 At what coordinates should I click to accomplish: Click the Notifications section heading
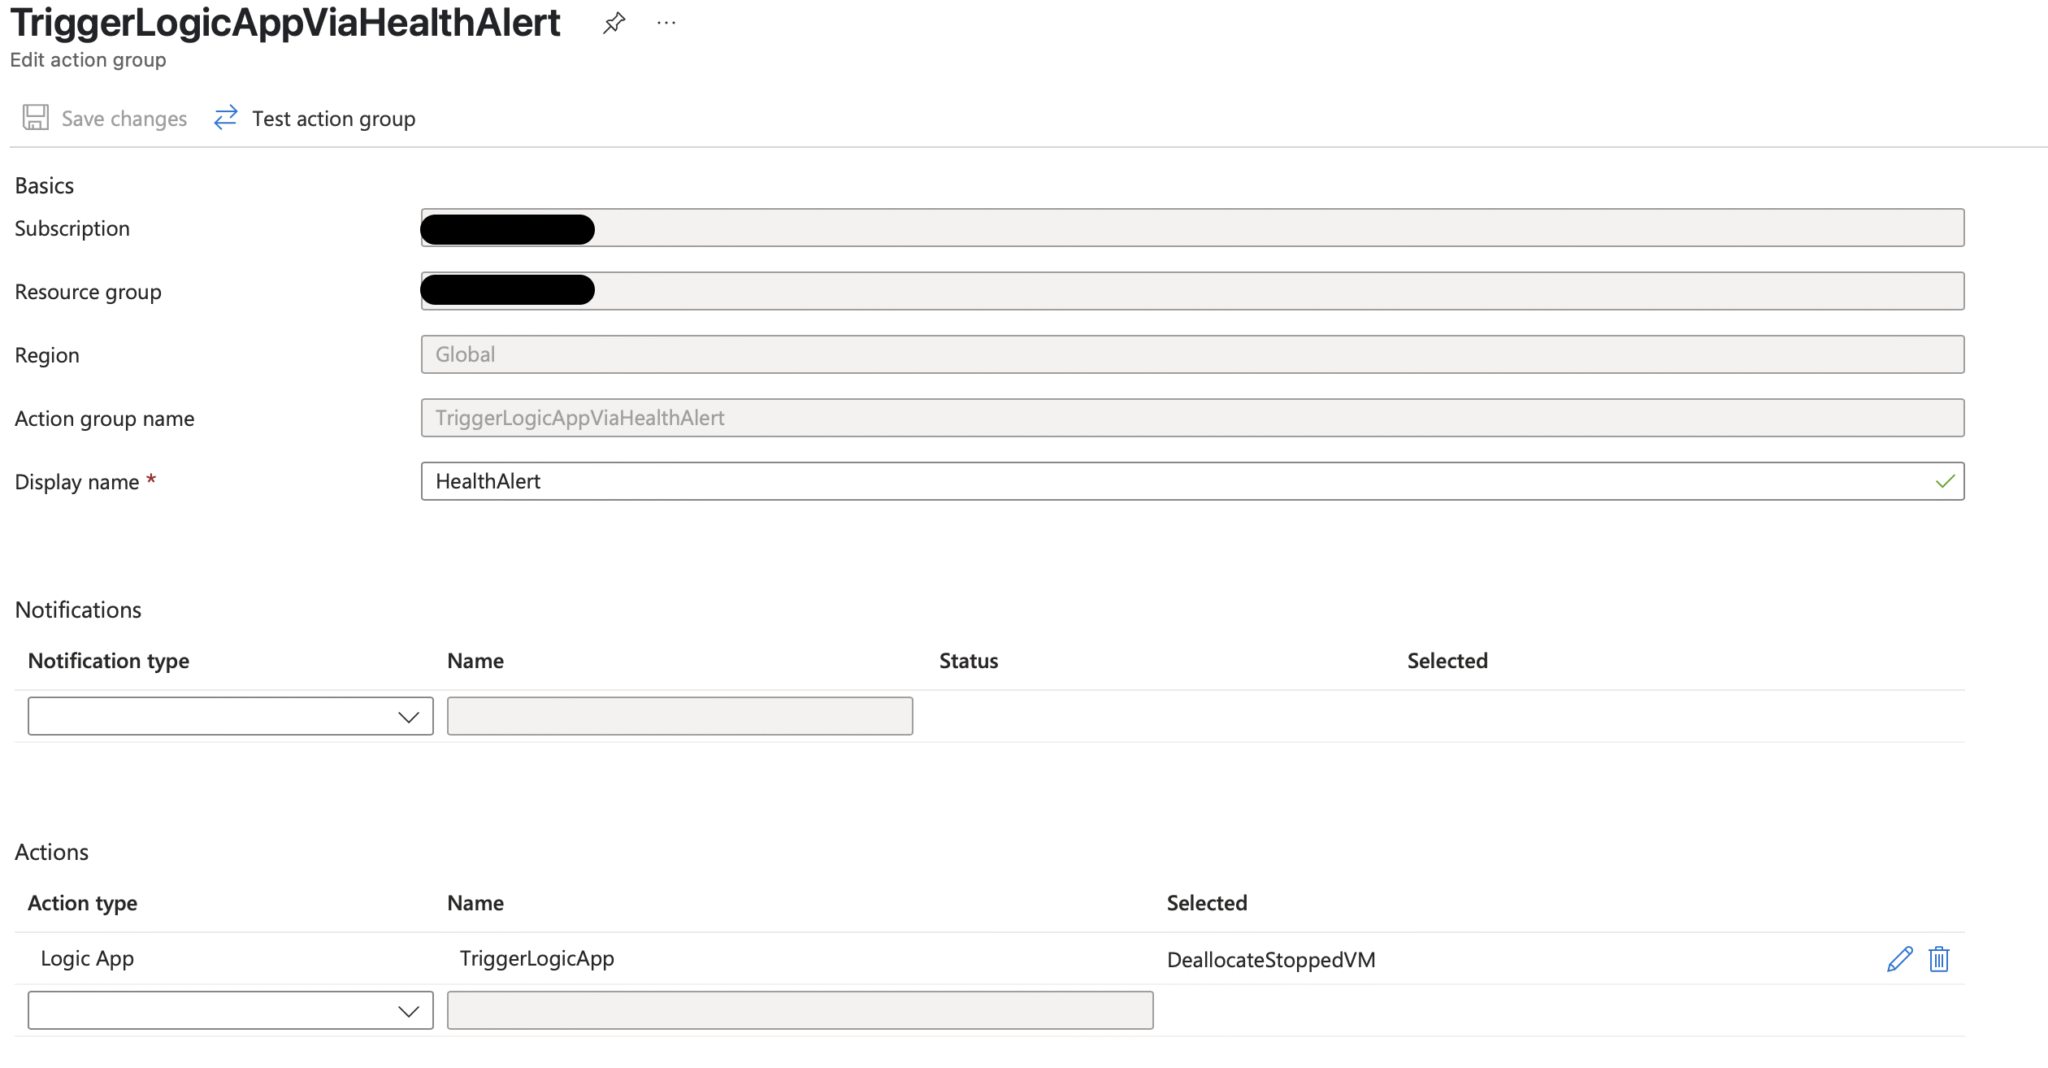[x=78, y=610]
